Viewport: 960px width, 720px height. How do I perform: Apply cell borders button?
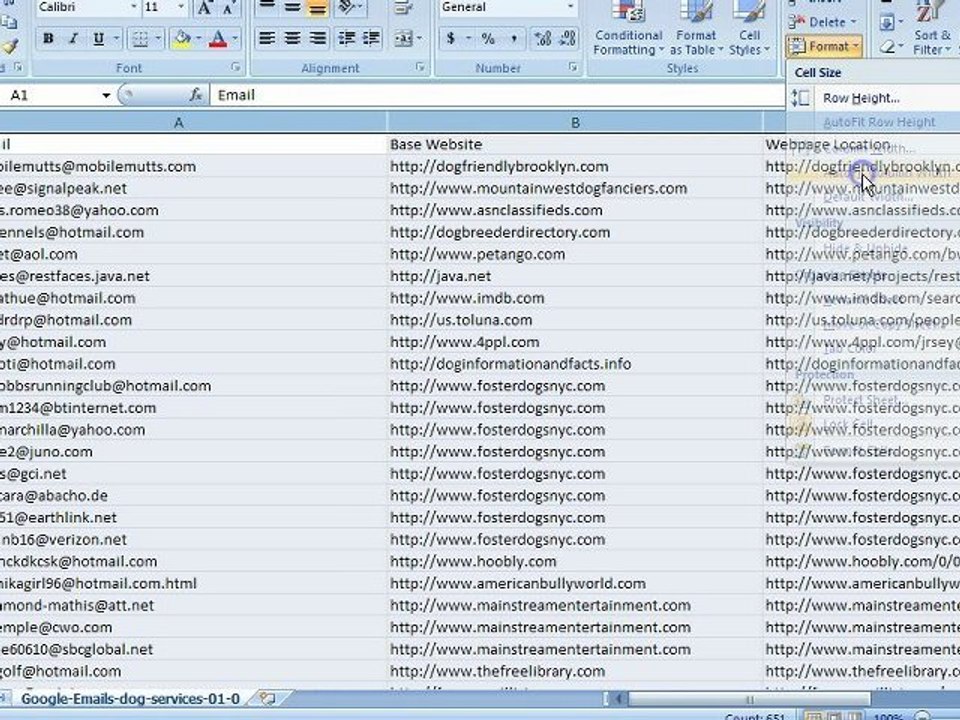click(140, 39)
